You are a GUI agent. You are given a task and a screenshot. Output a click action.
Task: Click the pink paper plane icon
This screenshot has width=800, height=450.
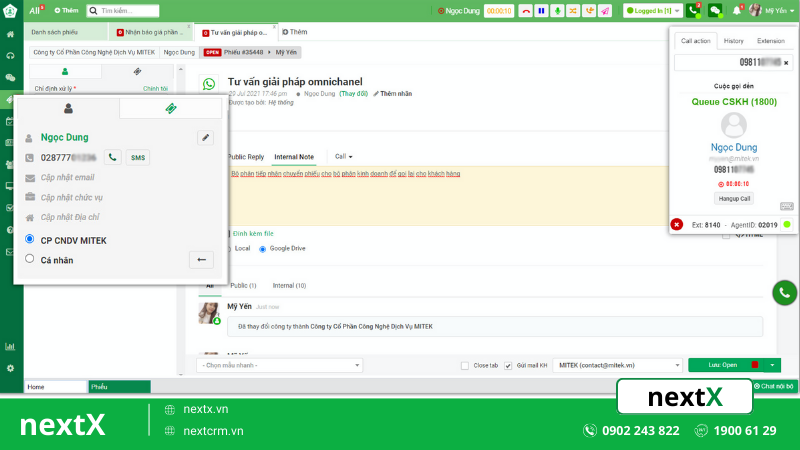605,11
